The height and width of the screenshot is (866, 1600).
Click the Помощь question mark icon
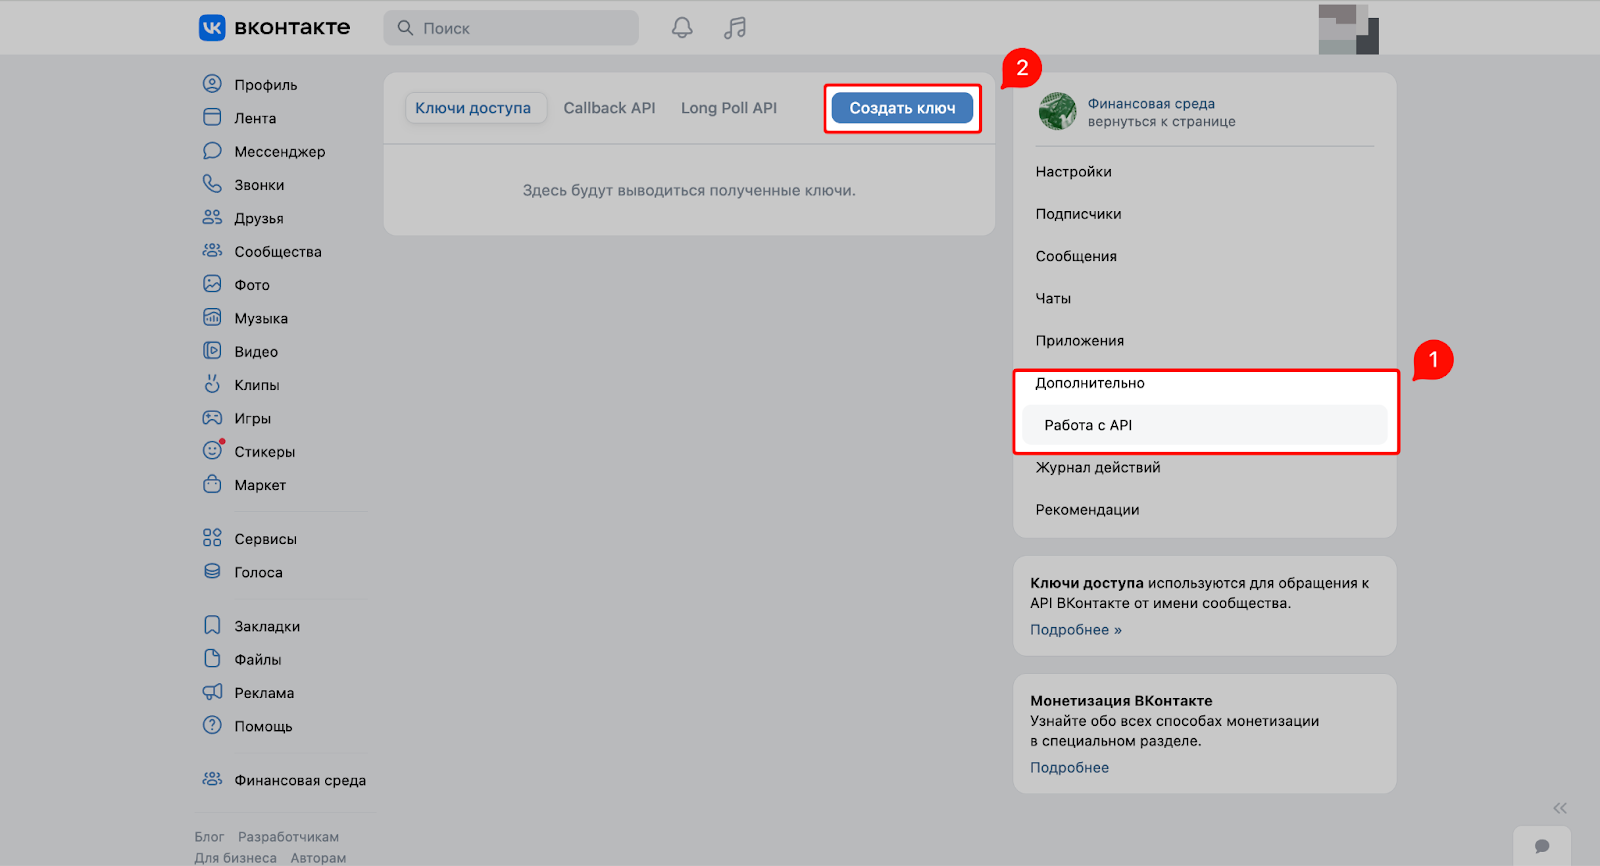[212, 726]
